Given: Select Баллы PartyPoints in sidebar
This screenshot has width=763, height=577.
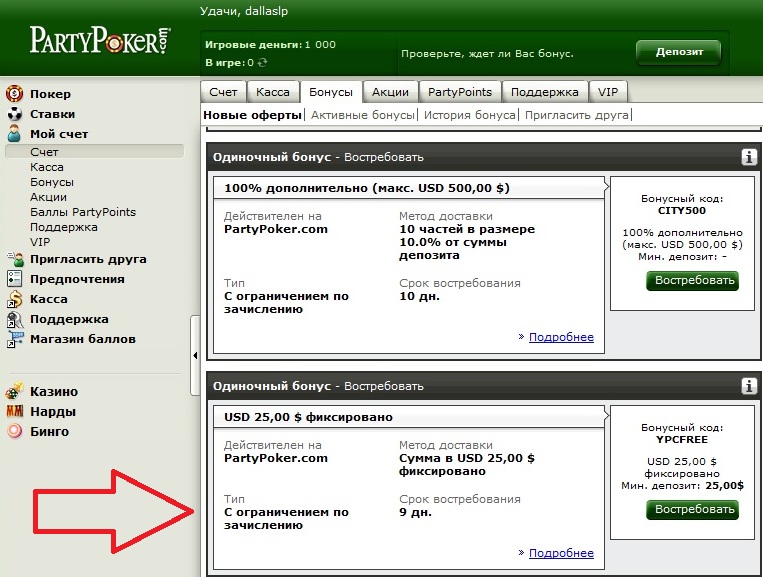Looking at the screenshot, I should click(x=83, y=212).
